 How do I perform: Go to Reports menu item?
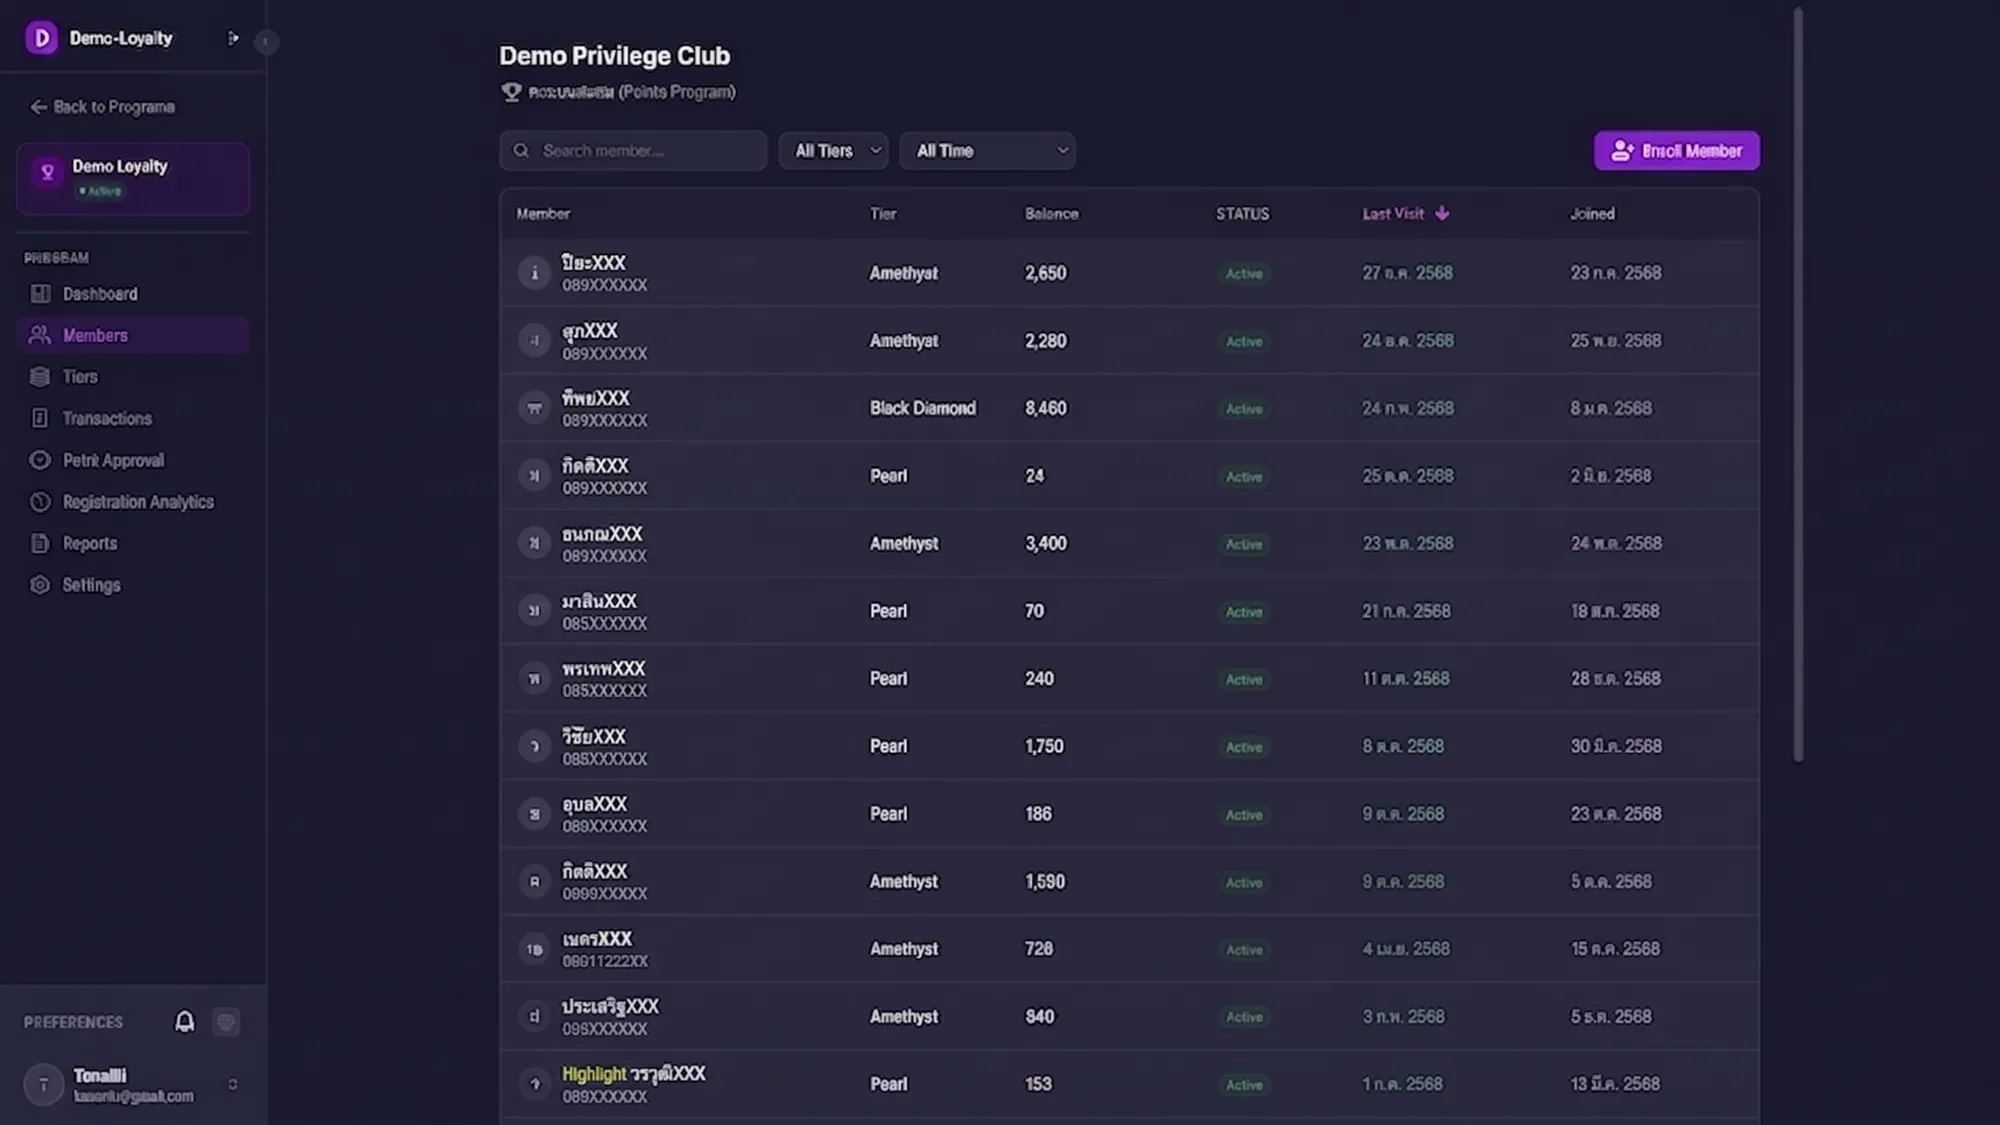click(133, 543)
